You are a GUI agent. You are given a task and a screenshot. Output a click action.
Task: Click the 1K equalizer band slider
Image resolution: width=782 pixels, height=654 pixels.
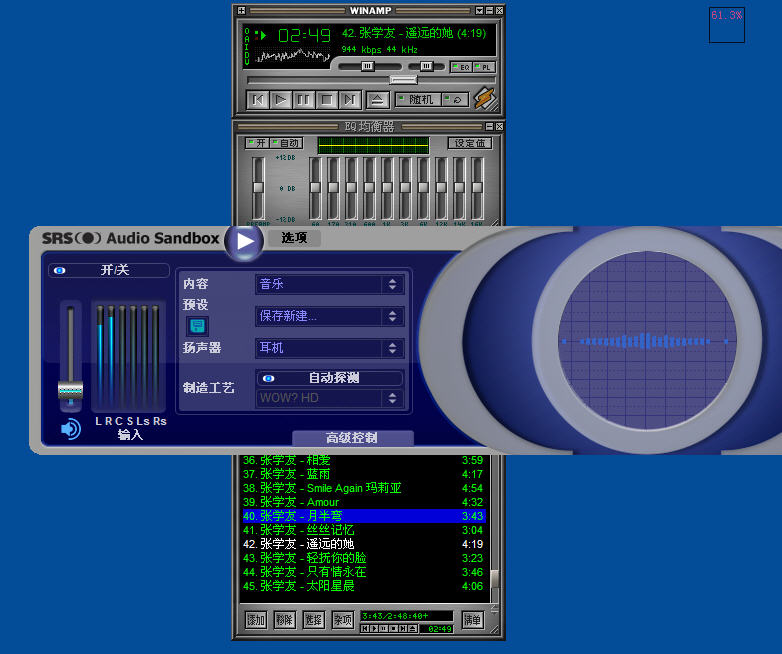[387, 188]
